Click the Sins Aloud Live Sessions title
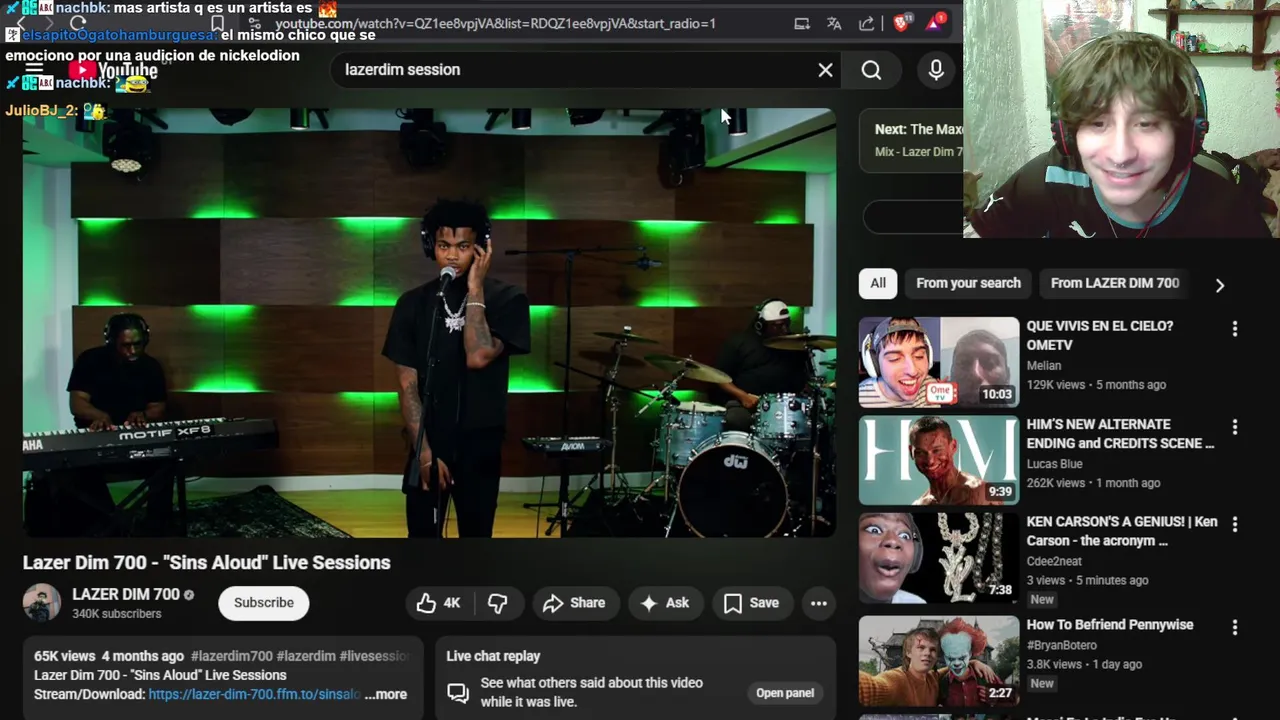The width and height of the screenshot is (1280, 720). coord(206,563)
